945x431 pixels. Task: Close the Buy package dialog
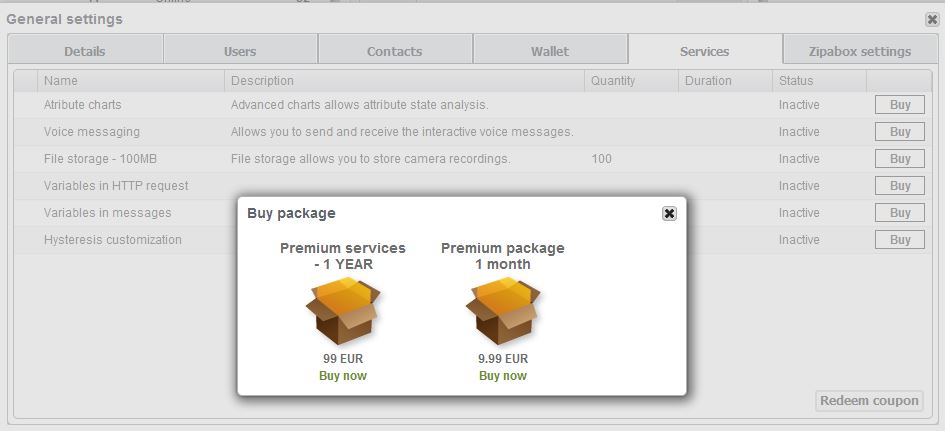click(x=669, y=213)
